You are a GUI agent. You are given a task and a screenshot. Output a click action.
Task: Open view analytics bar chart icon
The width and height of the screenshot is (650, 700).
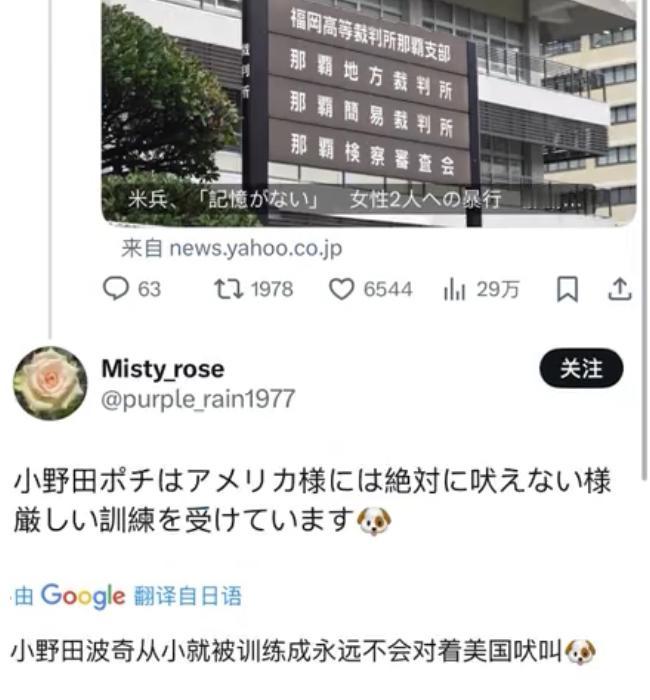454,289
